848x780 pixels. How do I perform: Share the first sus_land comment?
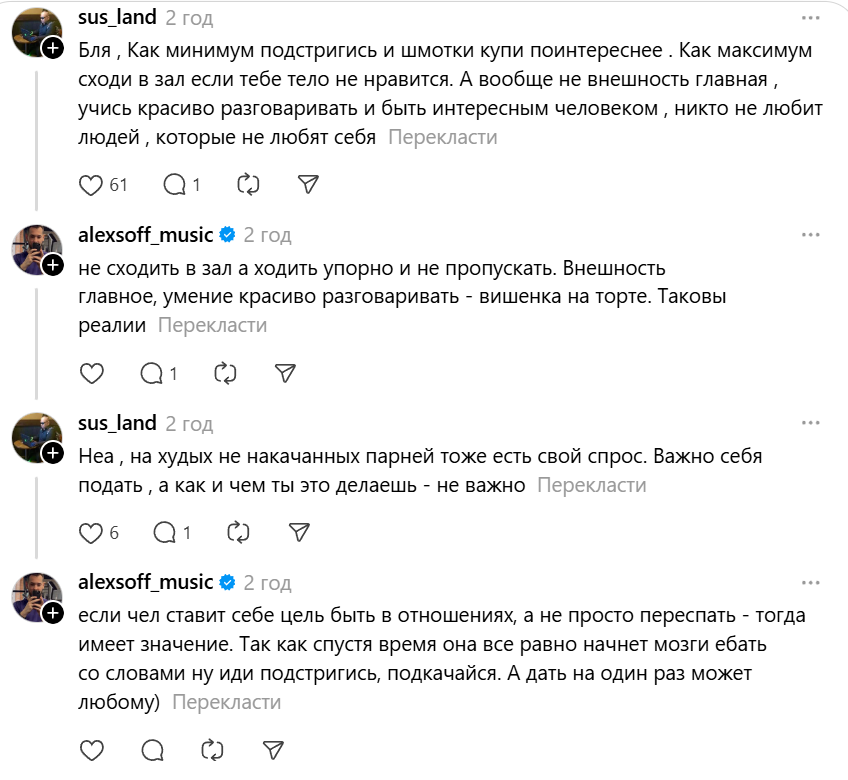click(309, 185)
